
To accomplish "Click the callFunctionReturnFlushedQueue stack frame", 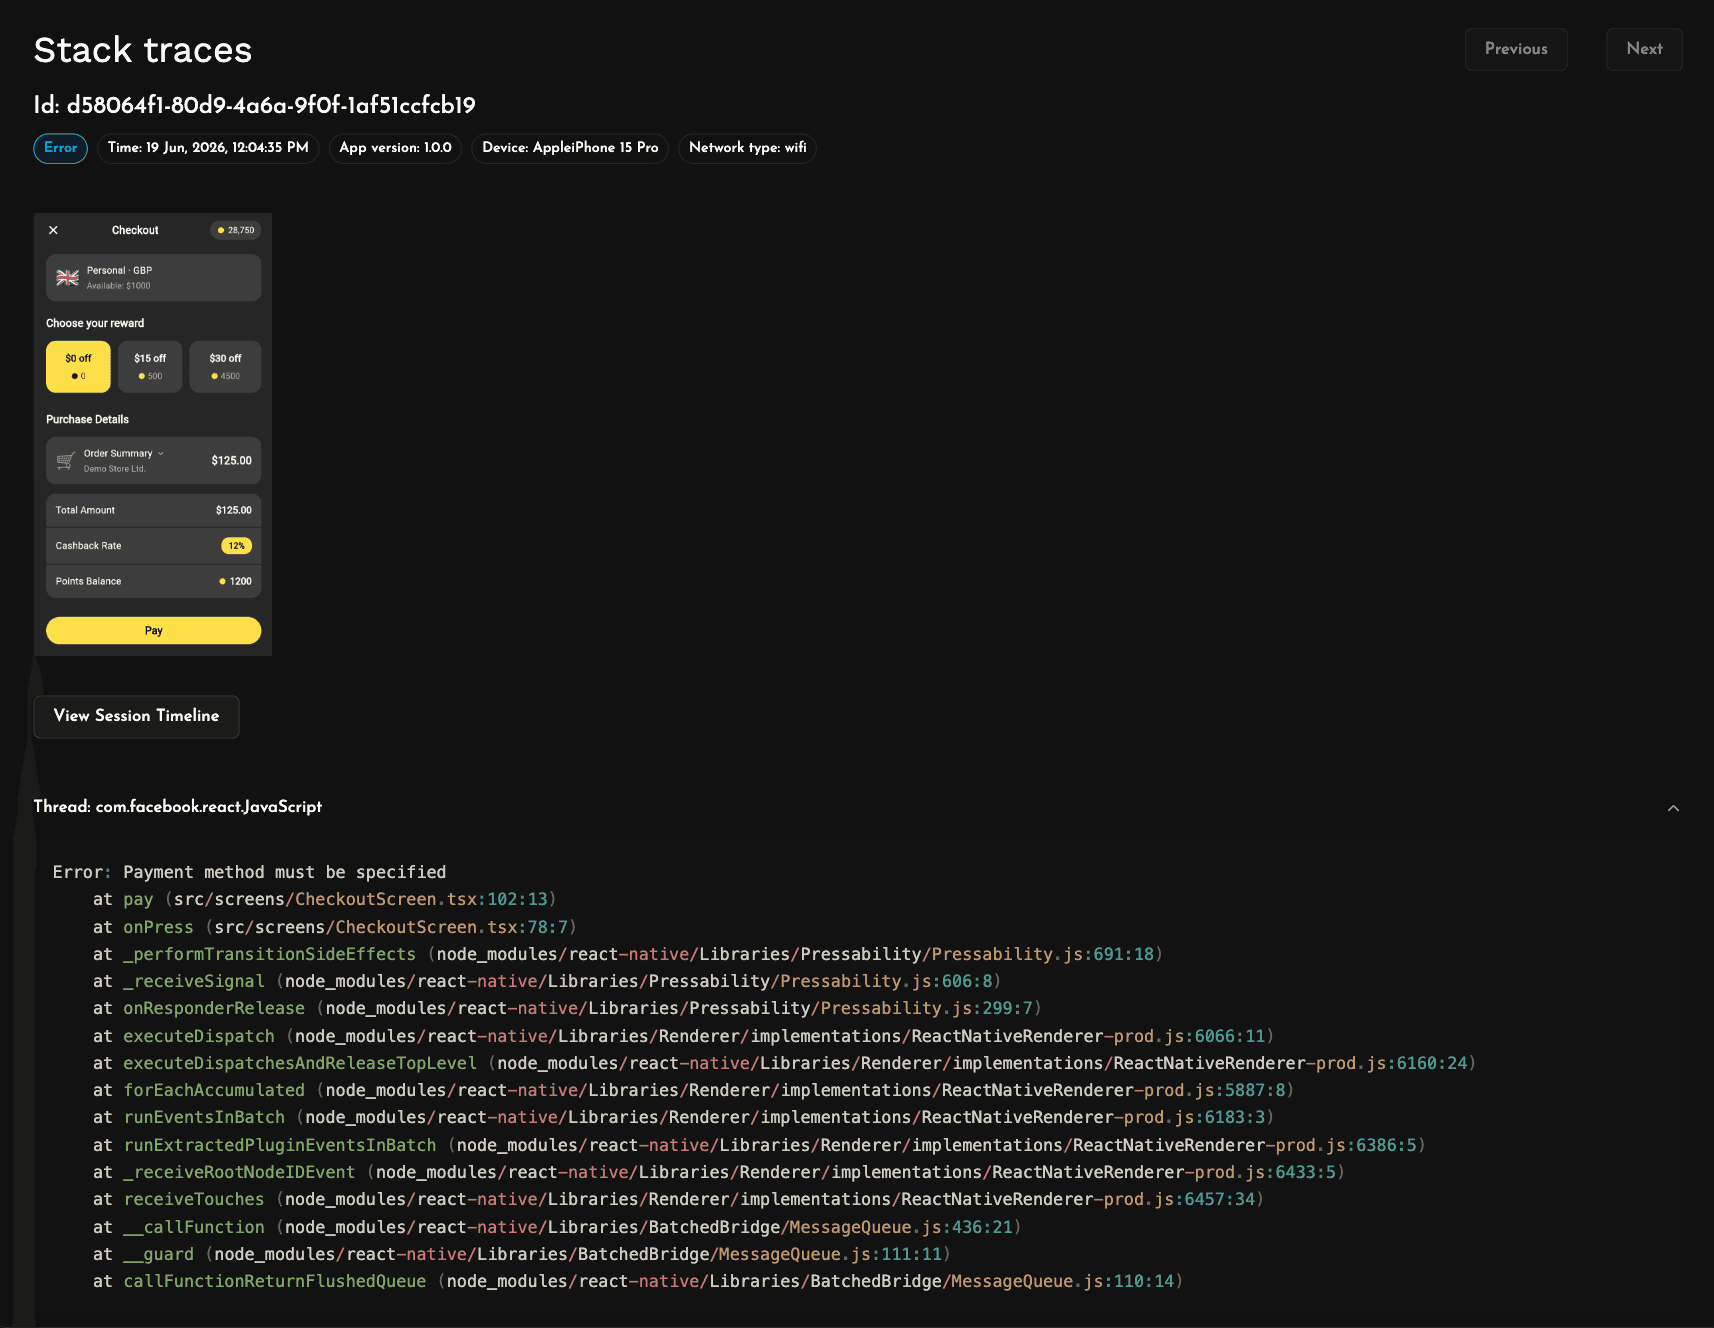I will [x=638, y=1281].
